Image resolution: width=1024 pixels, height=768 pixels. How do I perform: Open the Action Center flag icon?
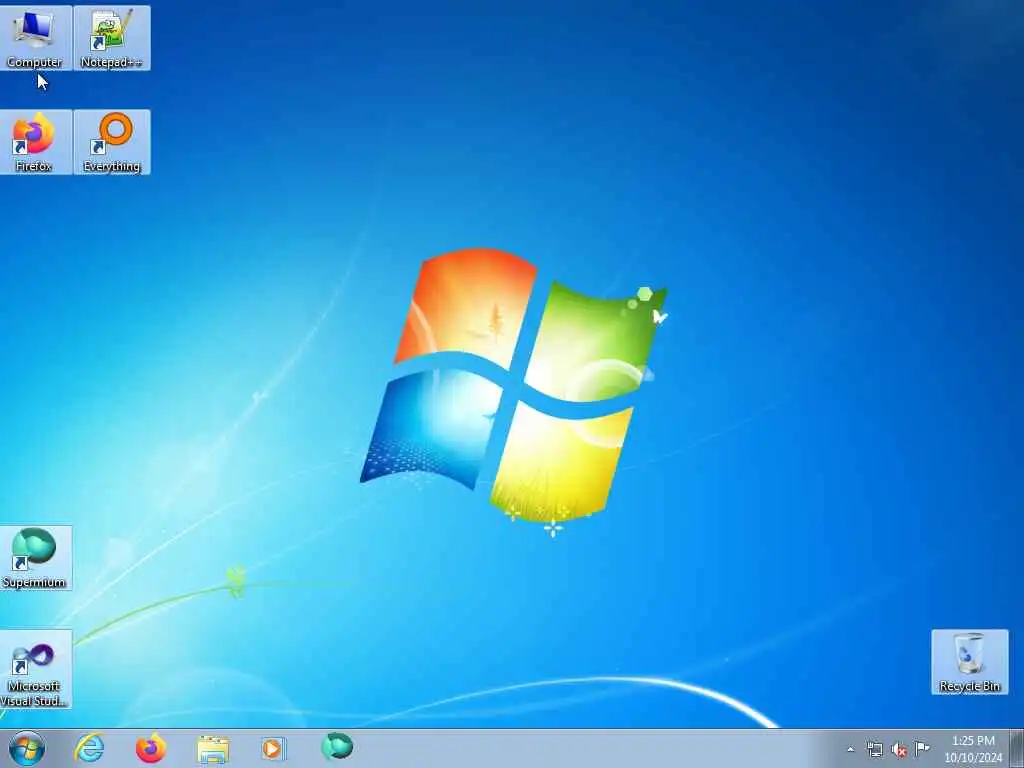pos(922,748)
